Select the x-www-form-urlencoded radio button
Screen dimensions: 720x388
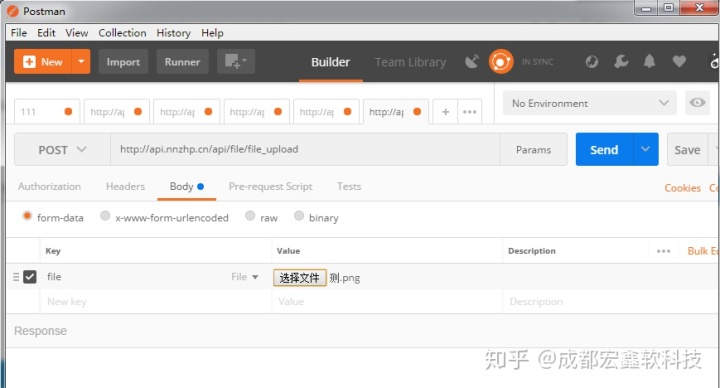coord(105,215)
